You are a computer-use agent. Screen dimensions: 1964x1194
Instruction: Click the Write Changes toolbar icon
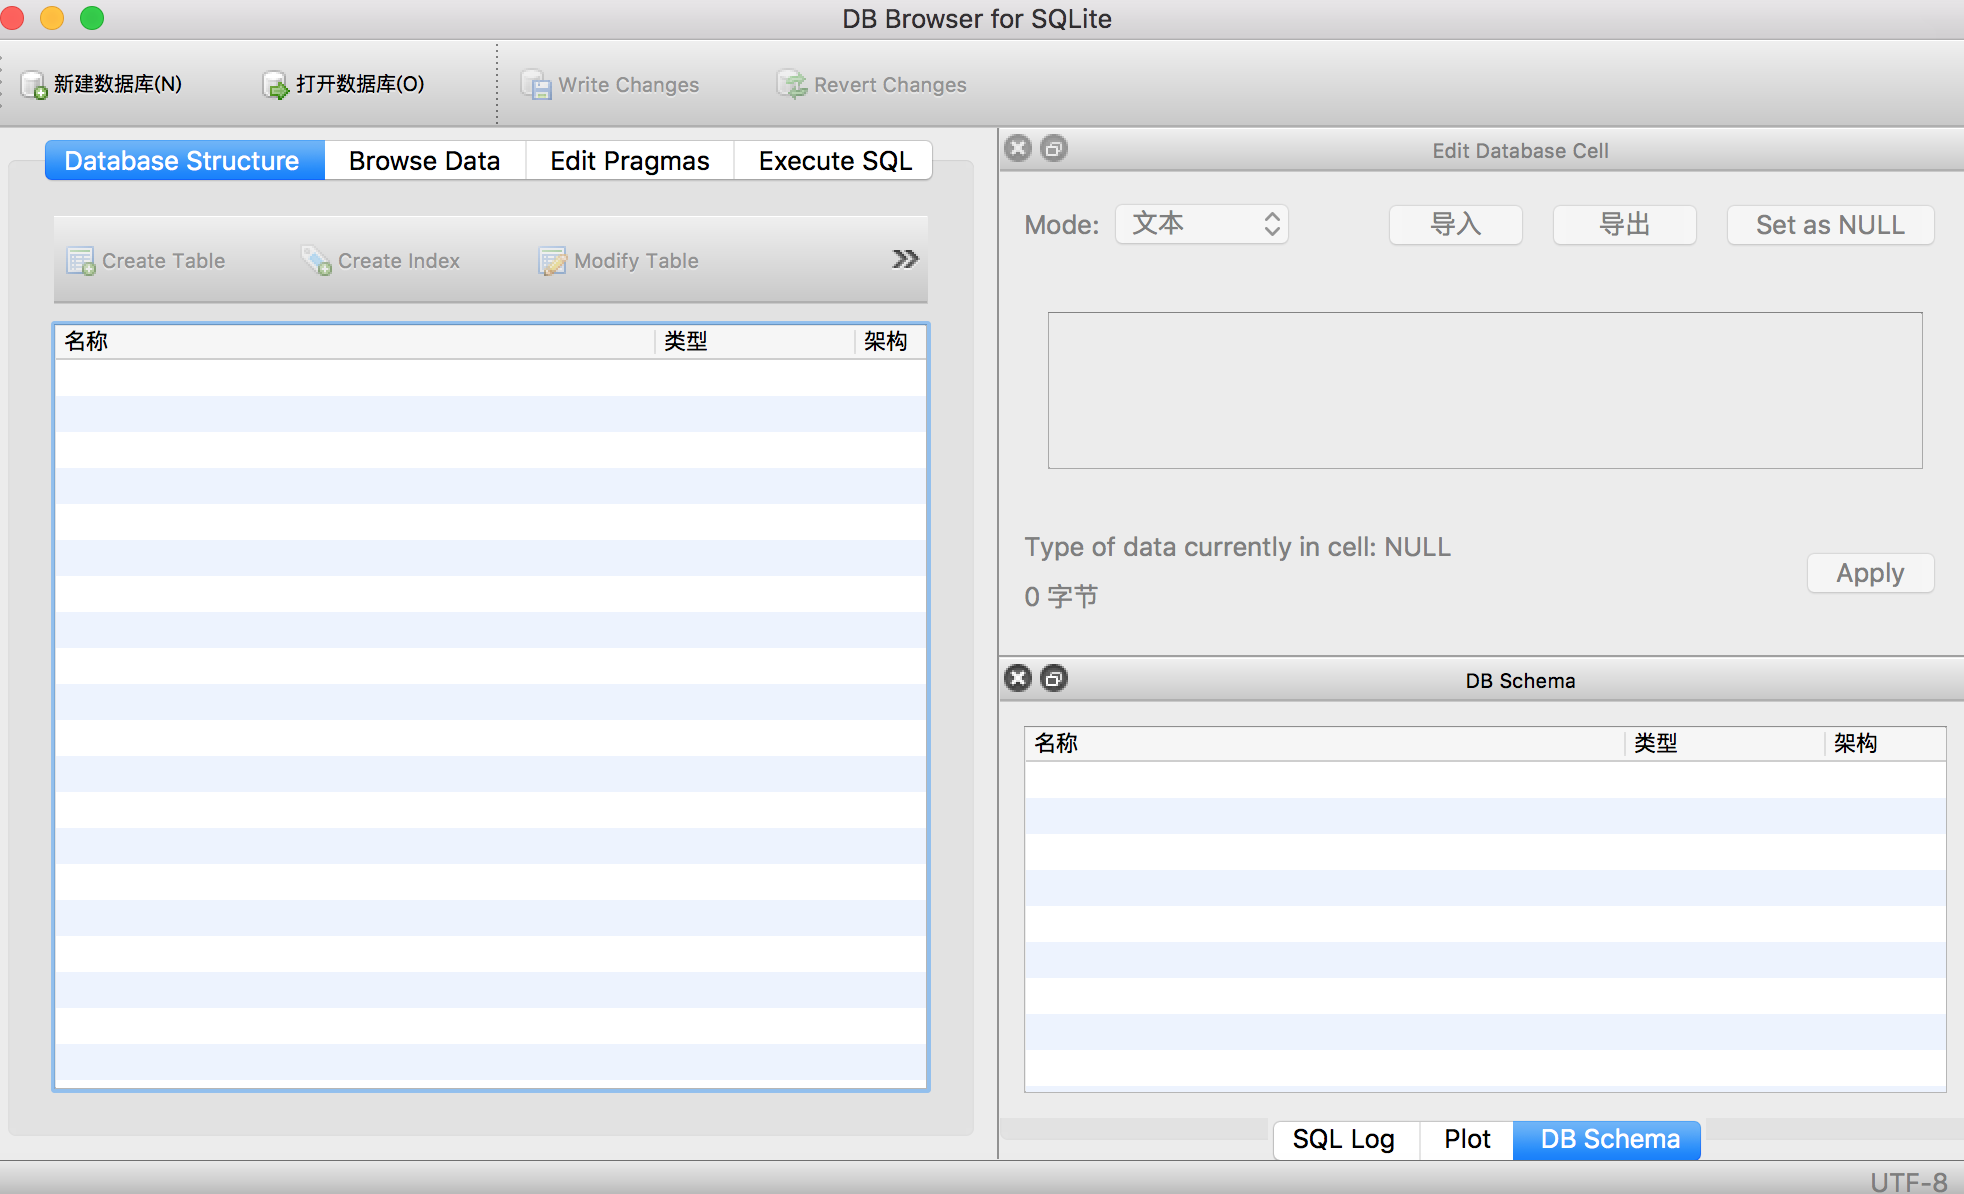(x=536, y=85)
